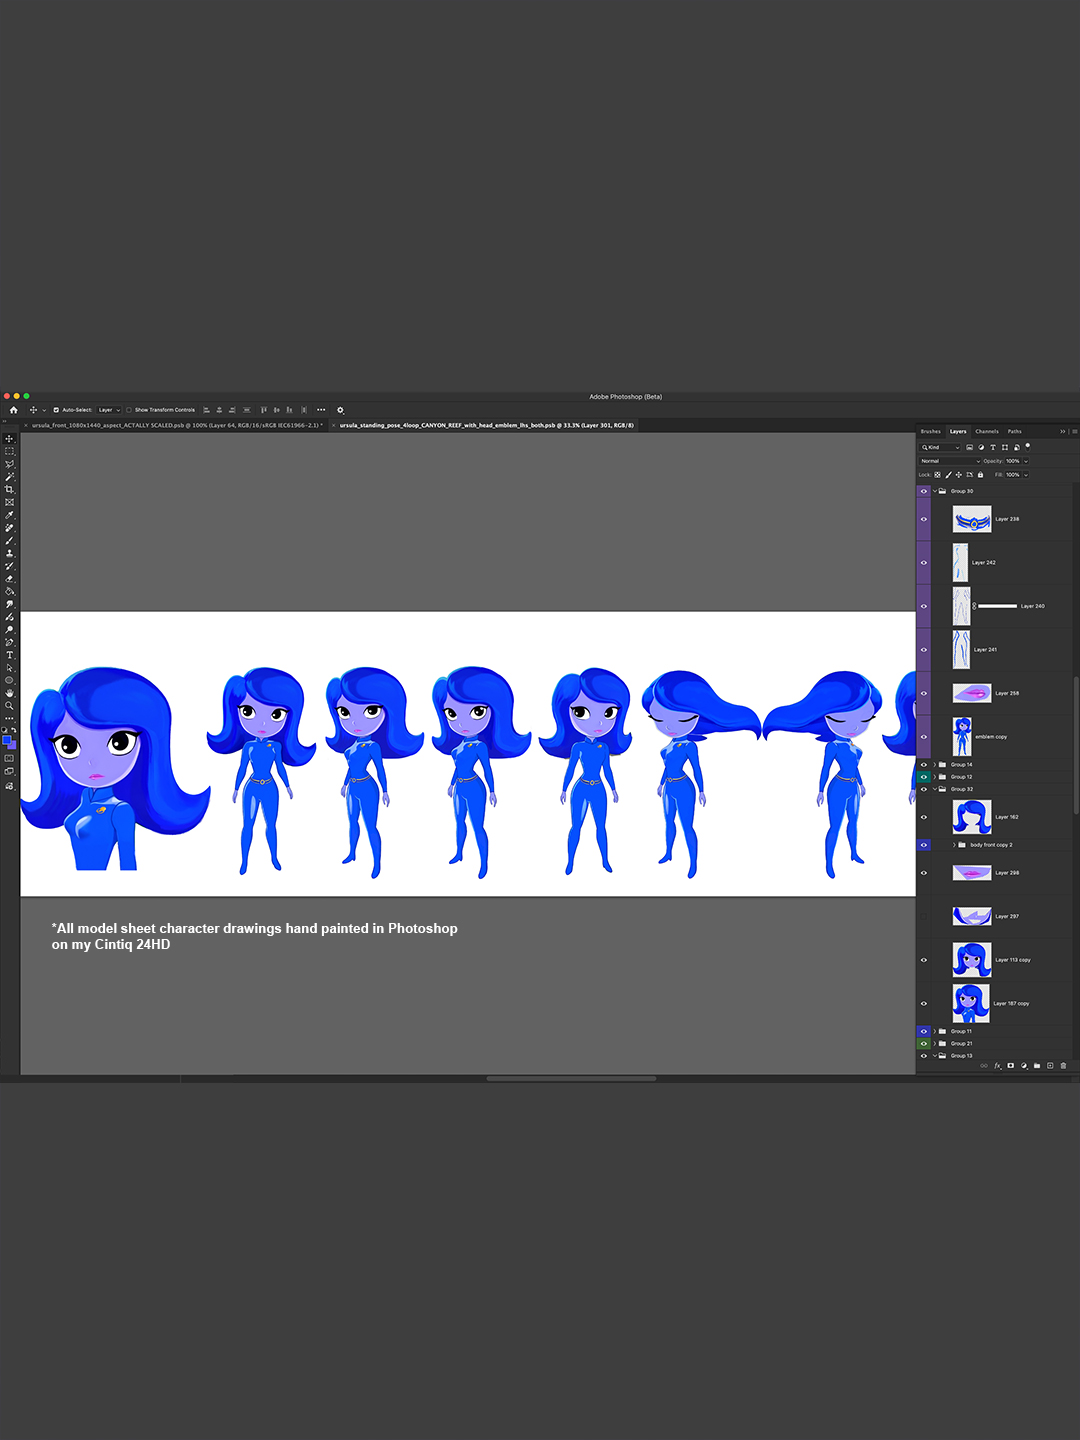
Task: Select the Ellipse shape tool
Action: click(x=9, y=680)
